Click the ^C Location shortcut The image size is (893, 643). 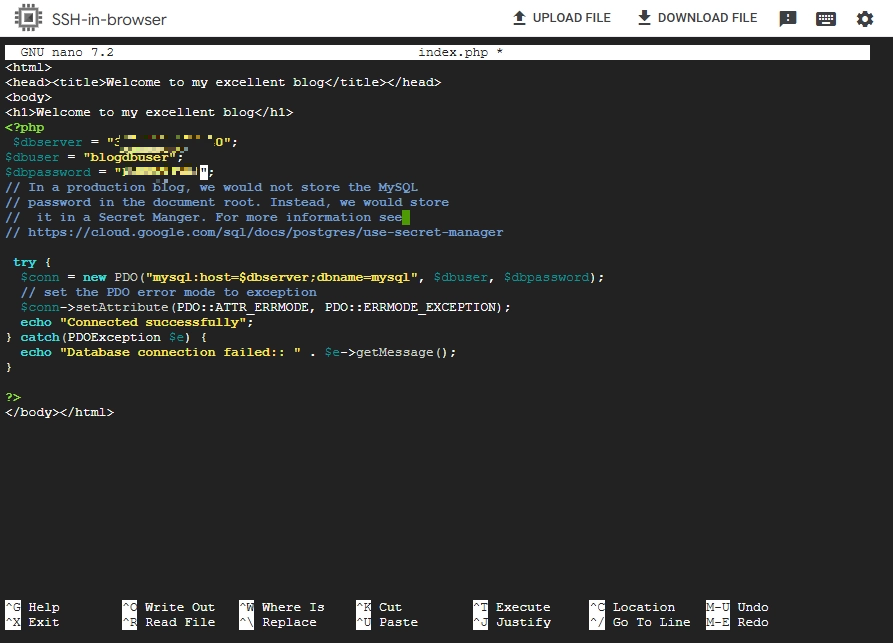tap(632, 607)
